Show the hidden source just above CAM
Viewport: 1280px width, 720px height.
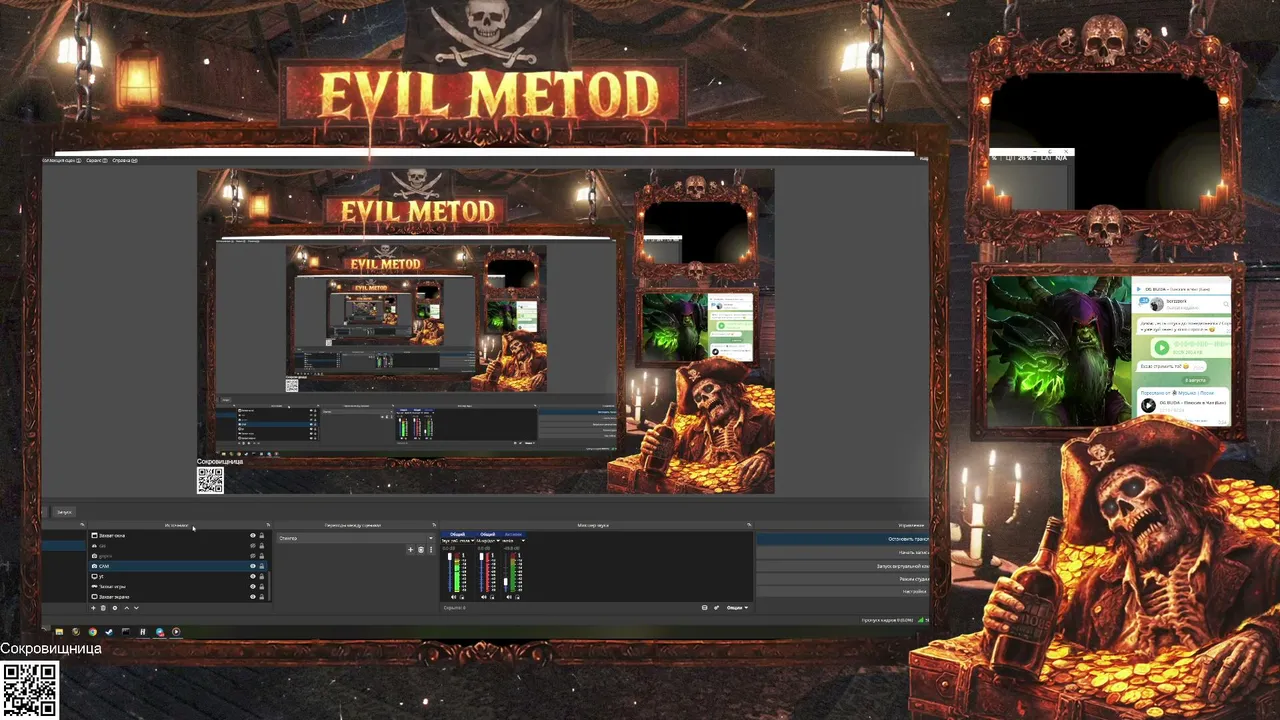(252, 556)
